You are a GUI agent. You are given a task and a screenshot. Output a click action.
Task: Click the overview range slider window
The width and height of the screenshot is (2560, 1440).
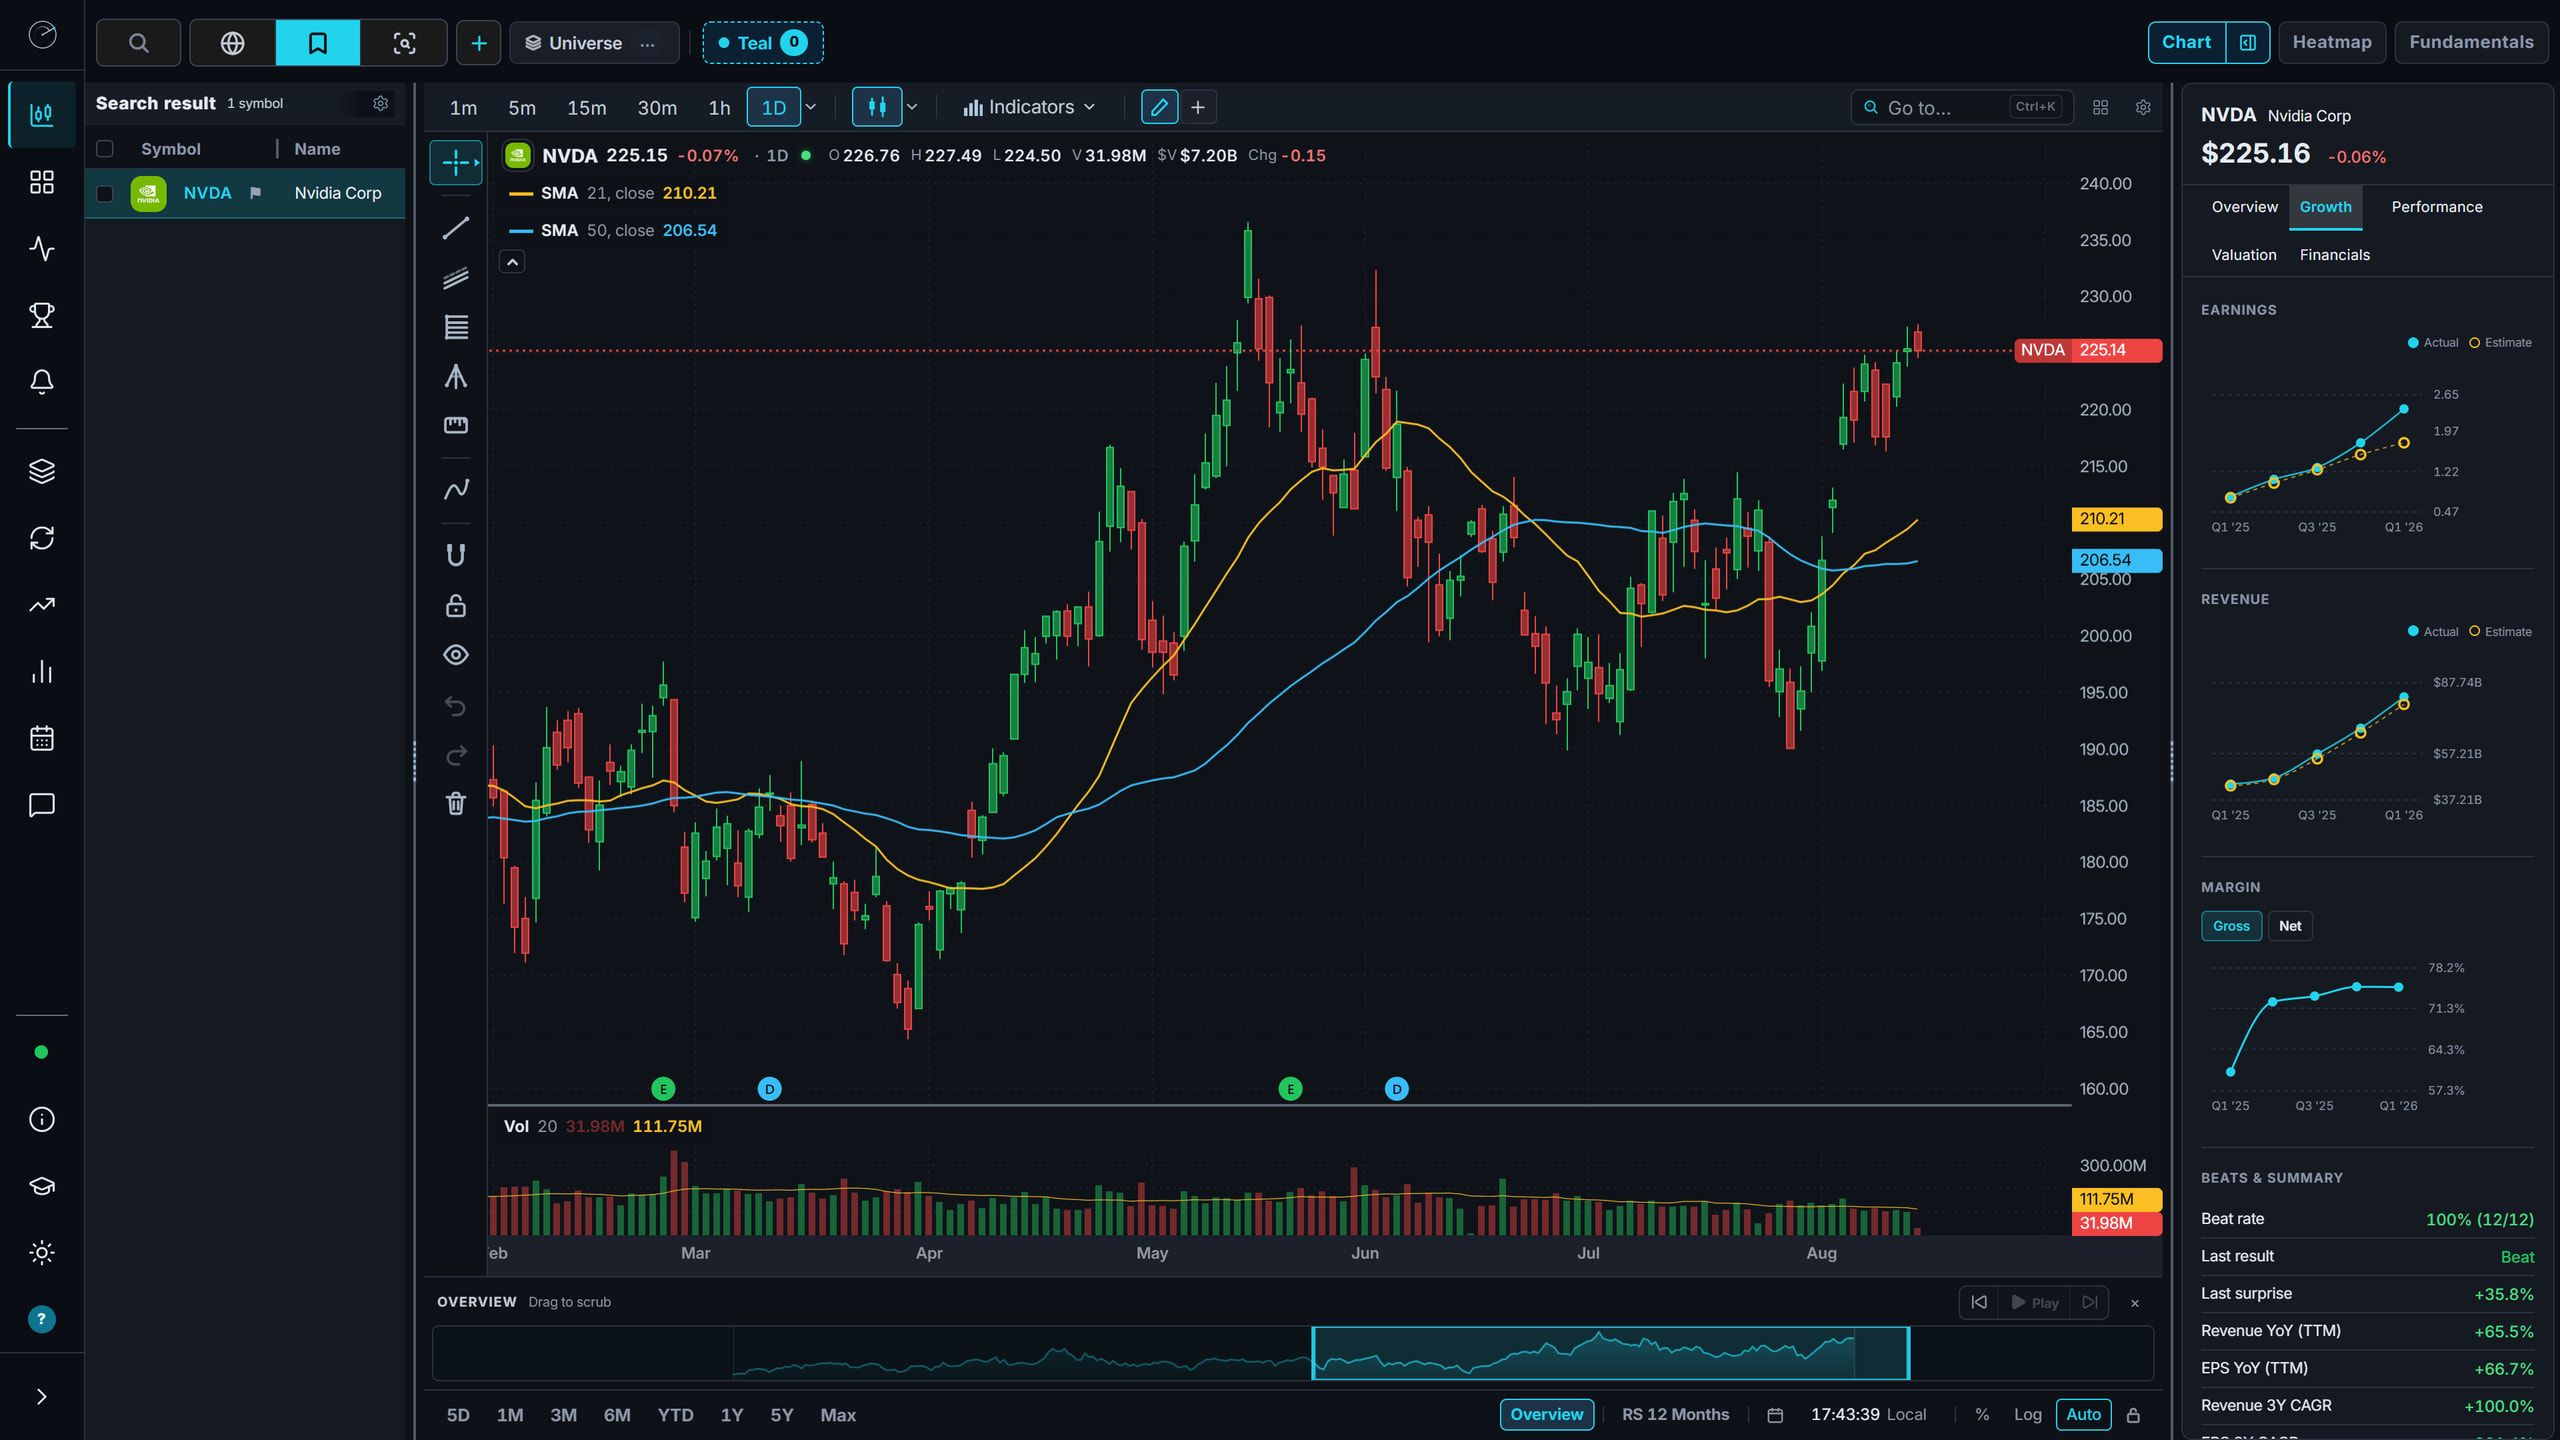pos(1610,1353)
